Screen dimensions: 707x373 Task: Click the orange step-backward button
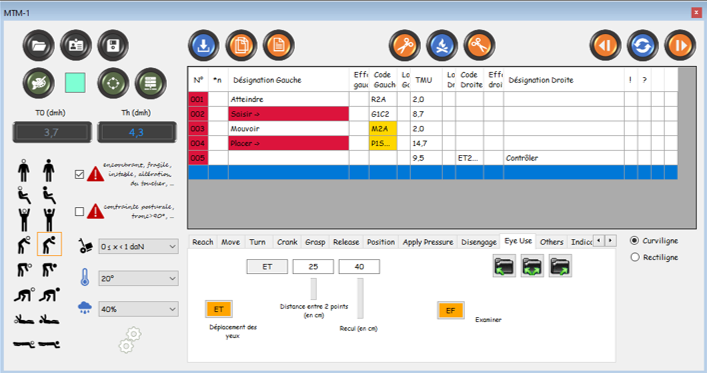pyautogui.click(x=605, y=46)
